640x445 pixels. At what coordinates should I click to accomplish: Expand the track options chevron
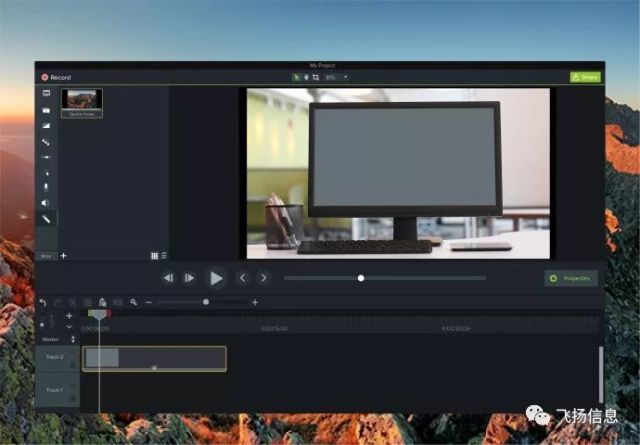pos(69,327)
